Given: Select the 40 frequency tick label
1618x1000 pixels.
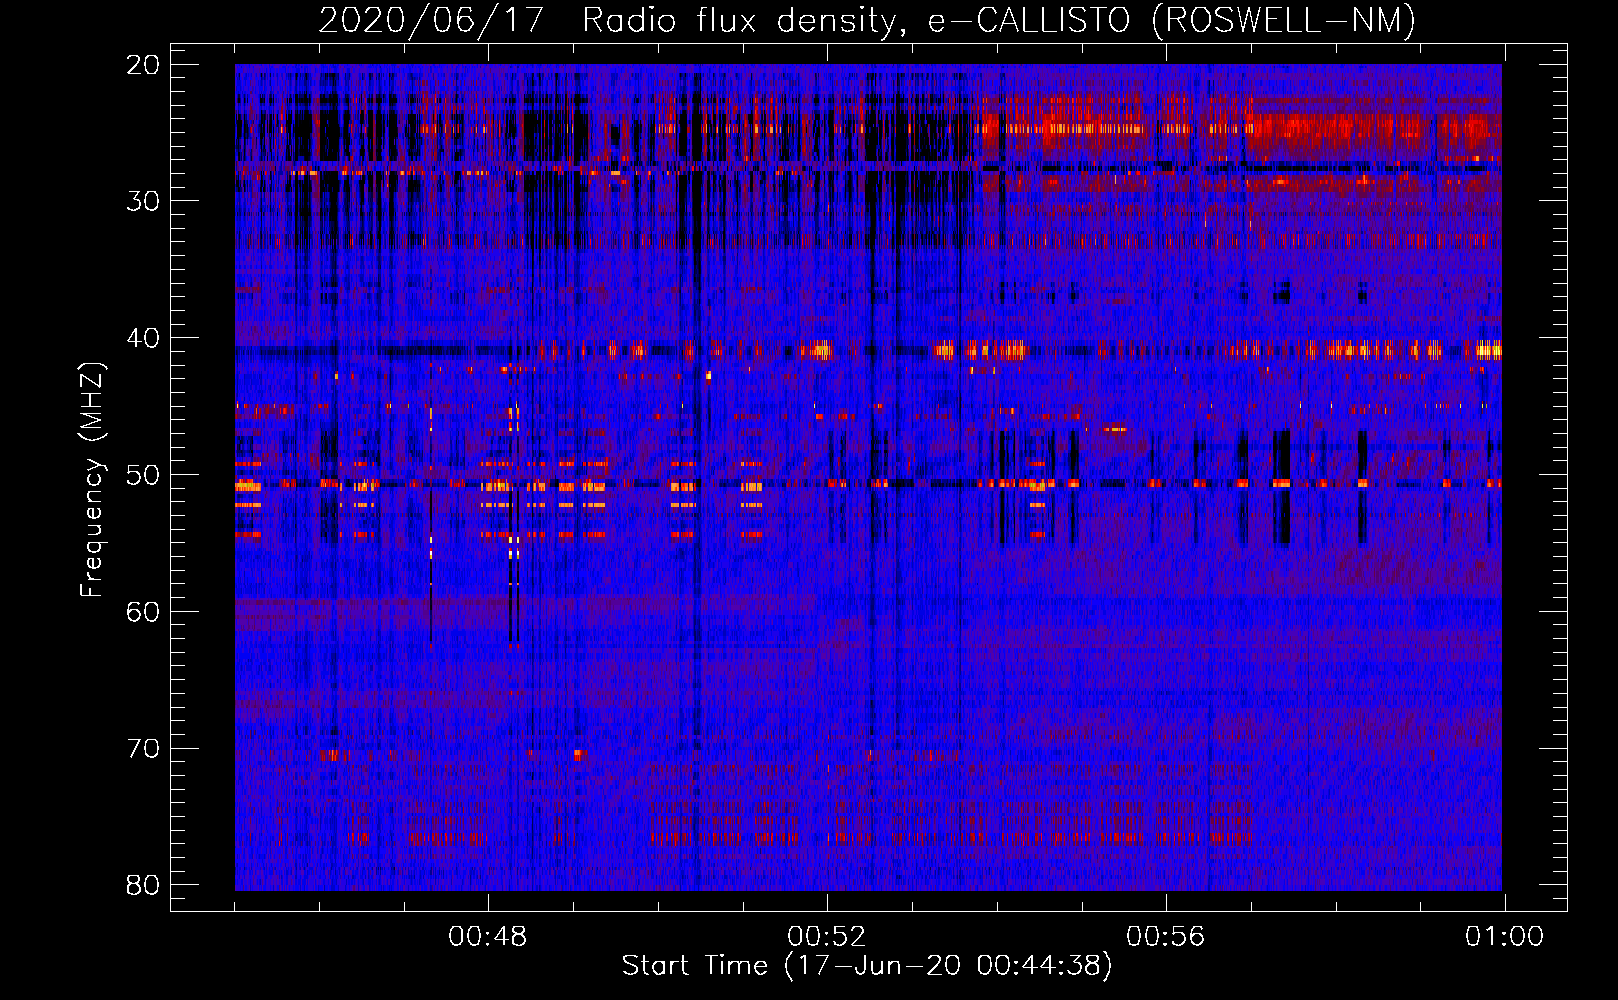Looking at the screenshot, I should (143, 338).
